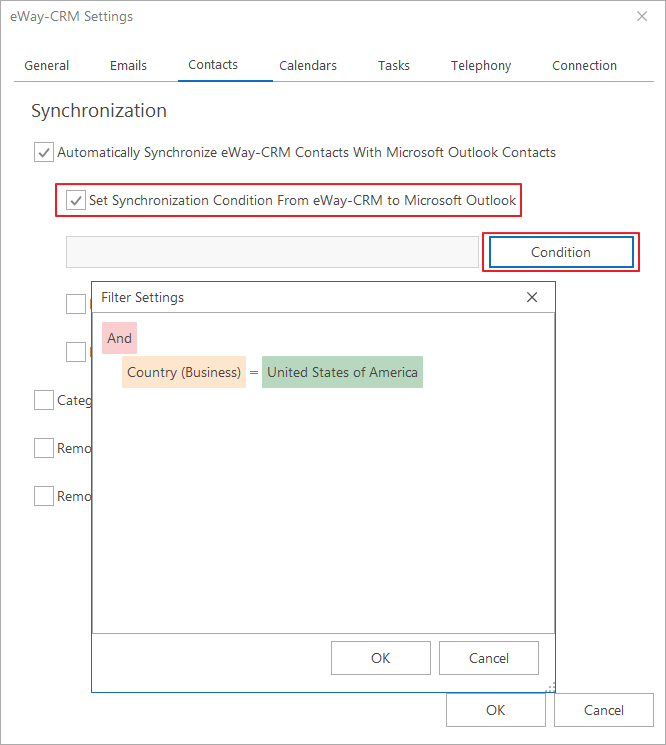Click the Filter Settings dialog title
666x745 pixels.
(143, 297)
